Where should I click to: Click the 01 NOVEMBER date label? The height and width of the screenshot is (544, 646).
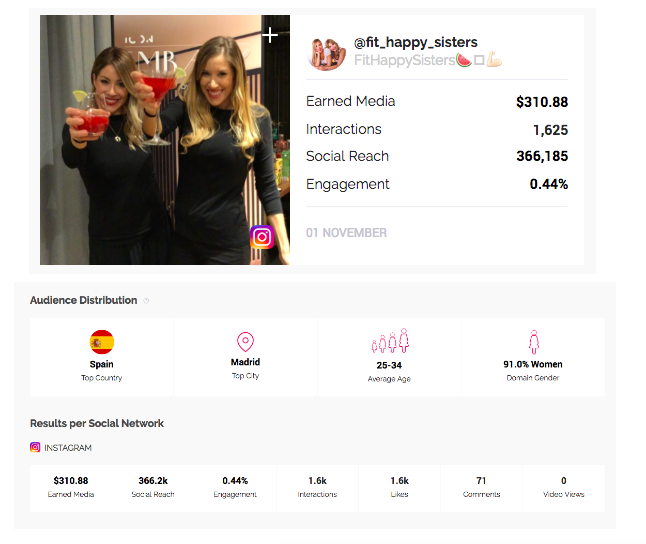[x=346, y=233]
